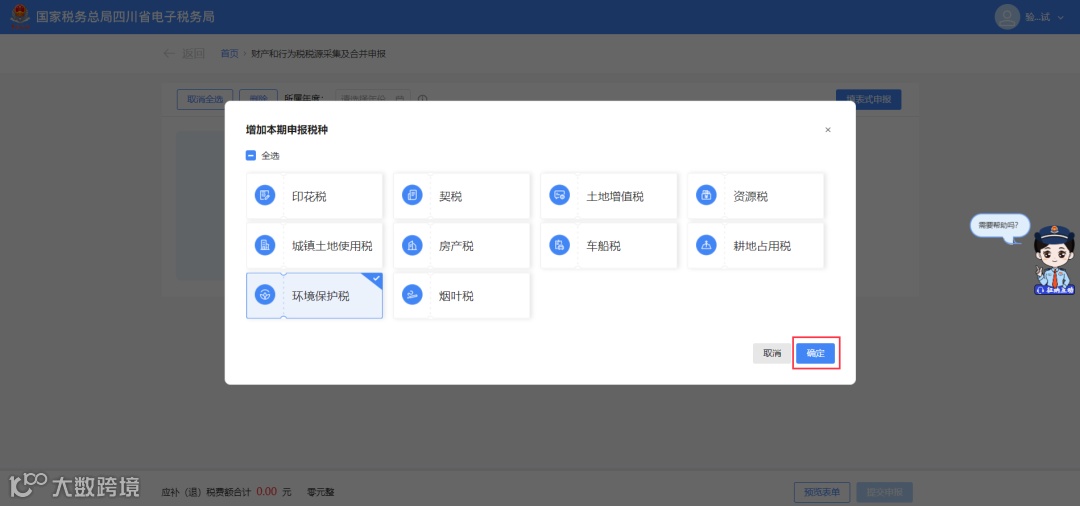Click the 财产和行为税税源采集及合并申报 breadcrumb
Viewport: 1080px width, 506px height.
point(318,54)
